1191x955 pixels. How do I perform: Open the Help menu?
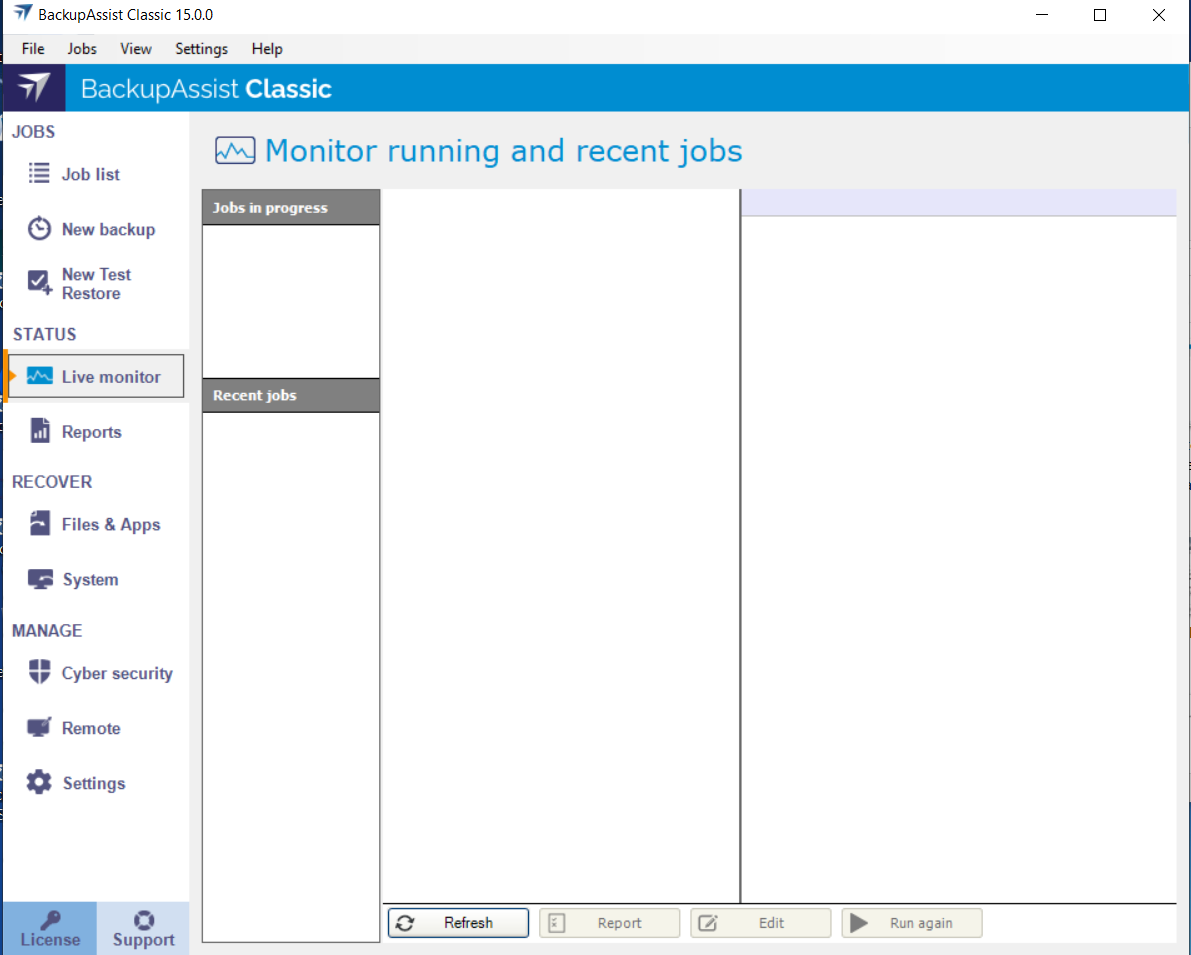[x=267, y=49]
